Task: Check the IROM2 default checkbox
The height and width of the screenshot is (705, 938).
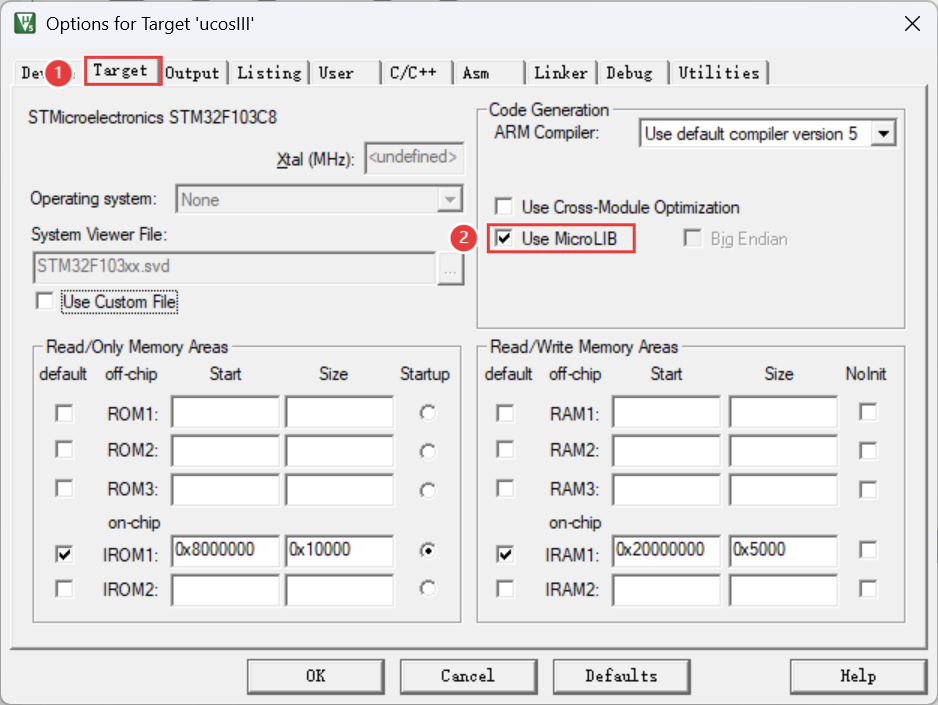Action: point(64,588)
